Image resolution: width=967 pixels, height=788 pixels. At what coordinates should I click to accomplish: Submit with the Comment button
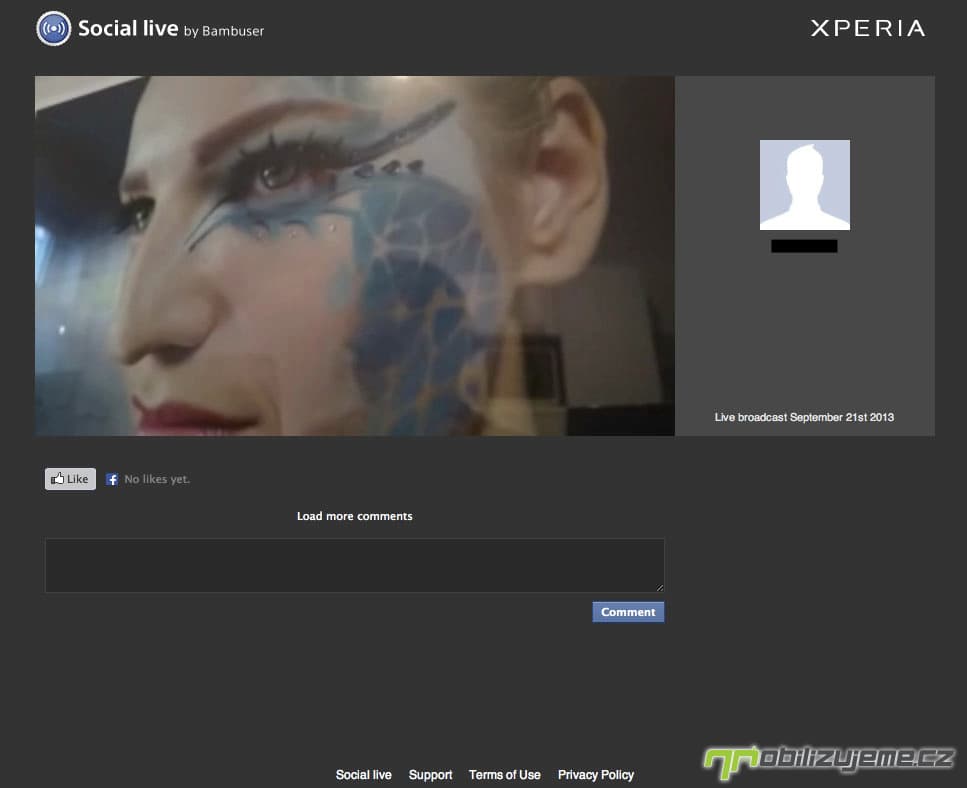(x=628, y=612)
